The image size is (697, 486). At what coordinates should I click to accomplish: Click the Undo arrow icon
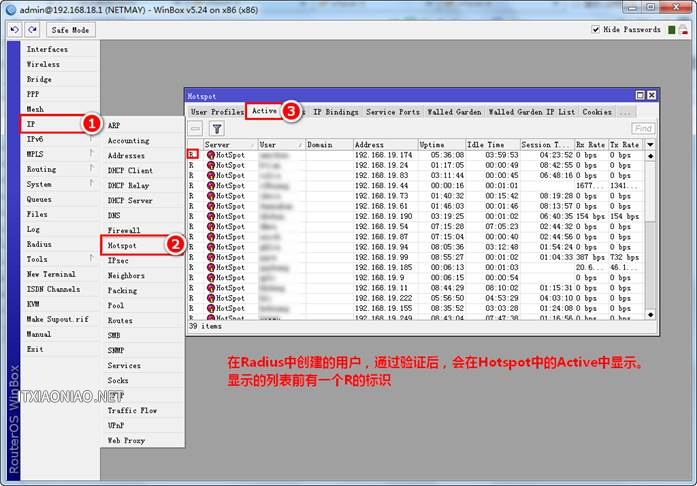[15, 30]
